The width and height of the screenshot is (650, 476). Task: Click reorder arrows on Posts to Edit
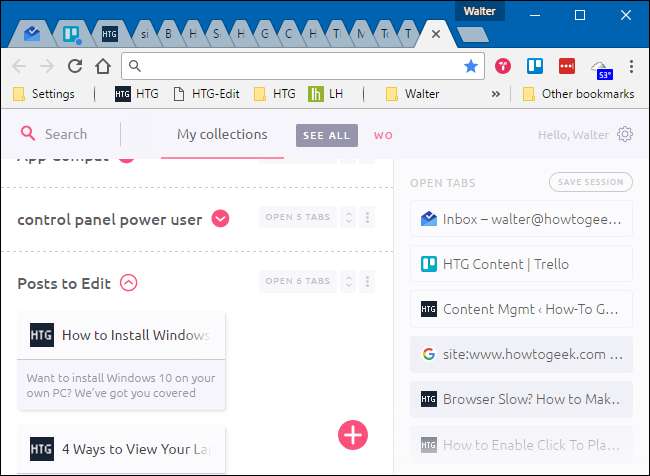349,282
